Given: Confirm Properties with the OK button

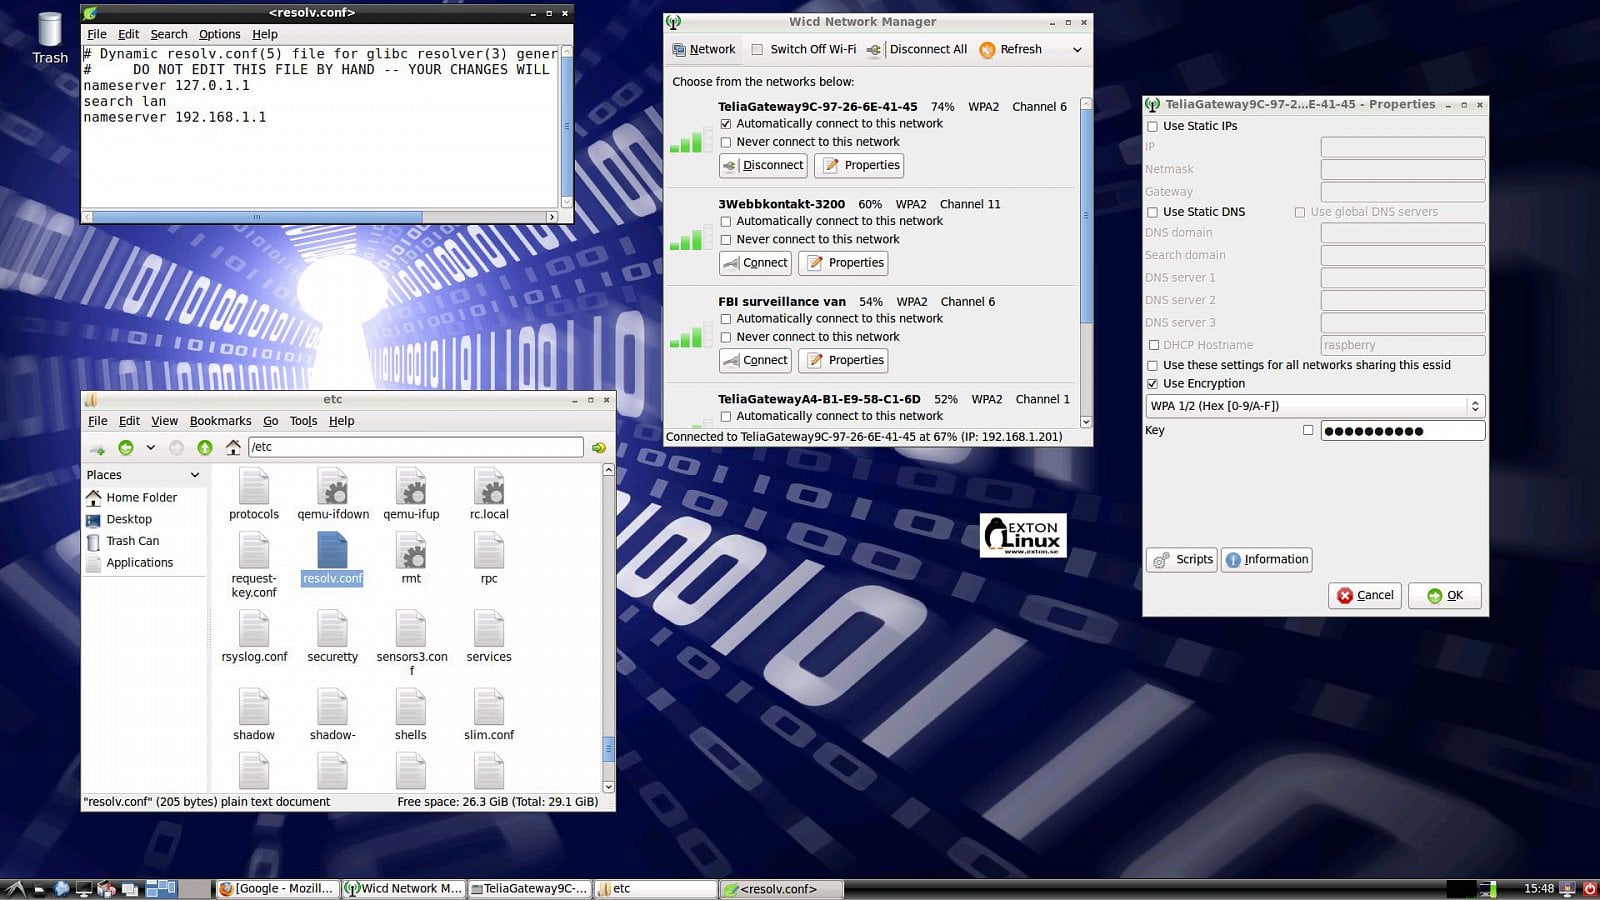Looking at the screenshot, I should (1444, 595).
